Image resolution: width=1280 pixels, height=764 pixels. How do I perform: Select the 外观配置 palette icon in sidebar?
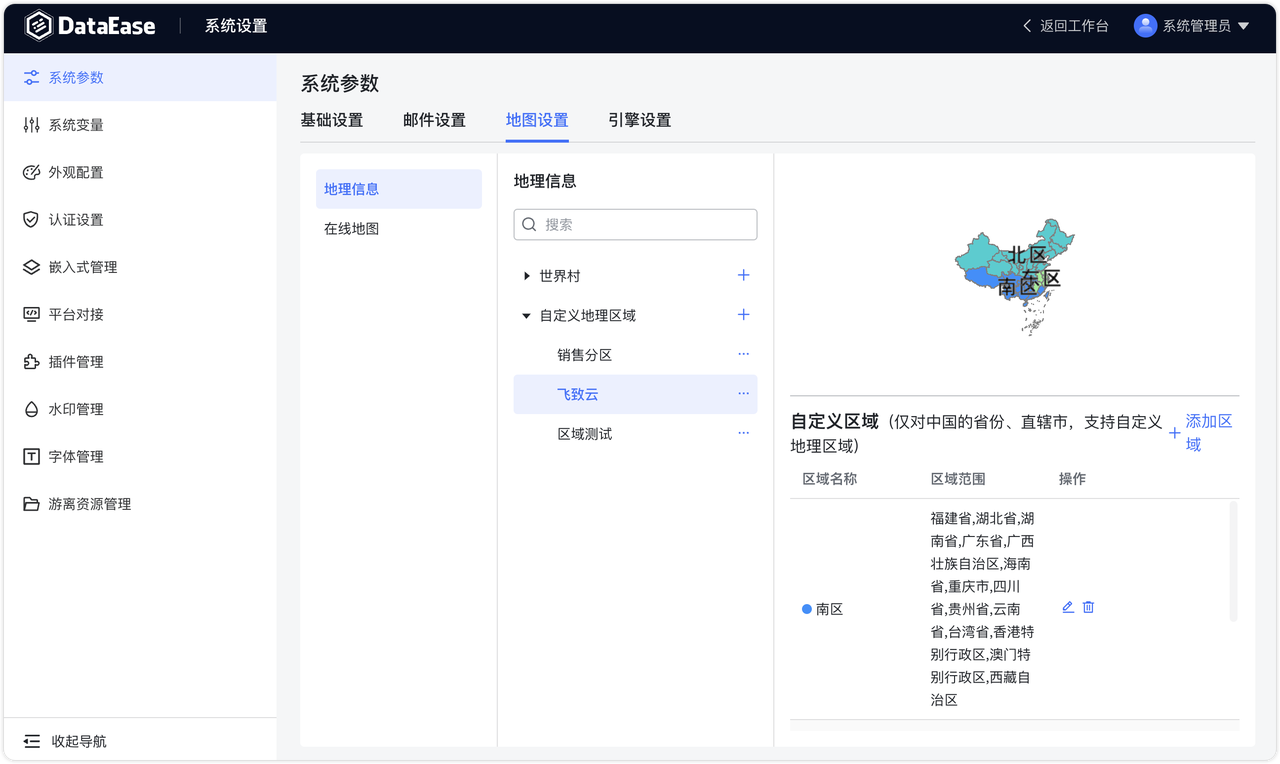click(30, 172)
